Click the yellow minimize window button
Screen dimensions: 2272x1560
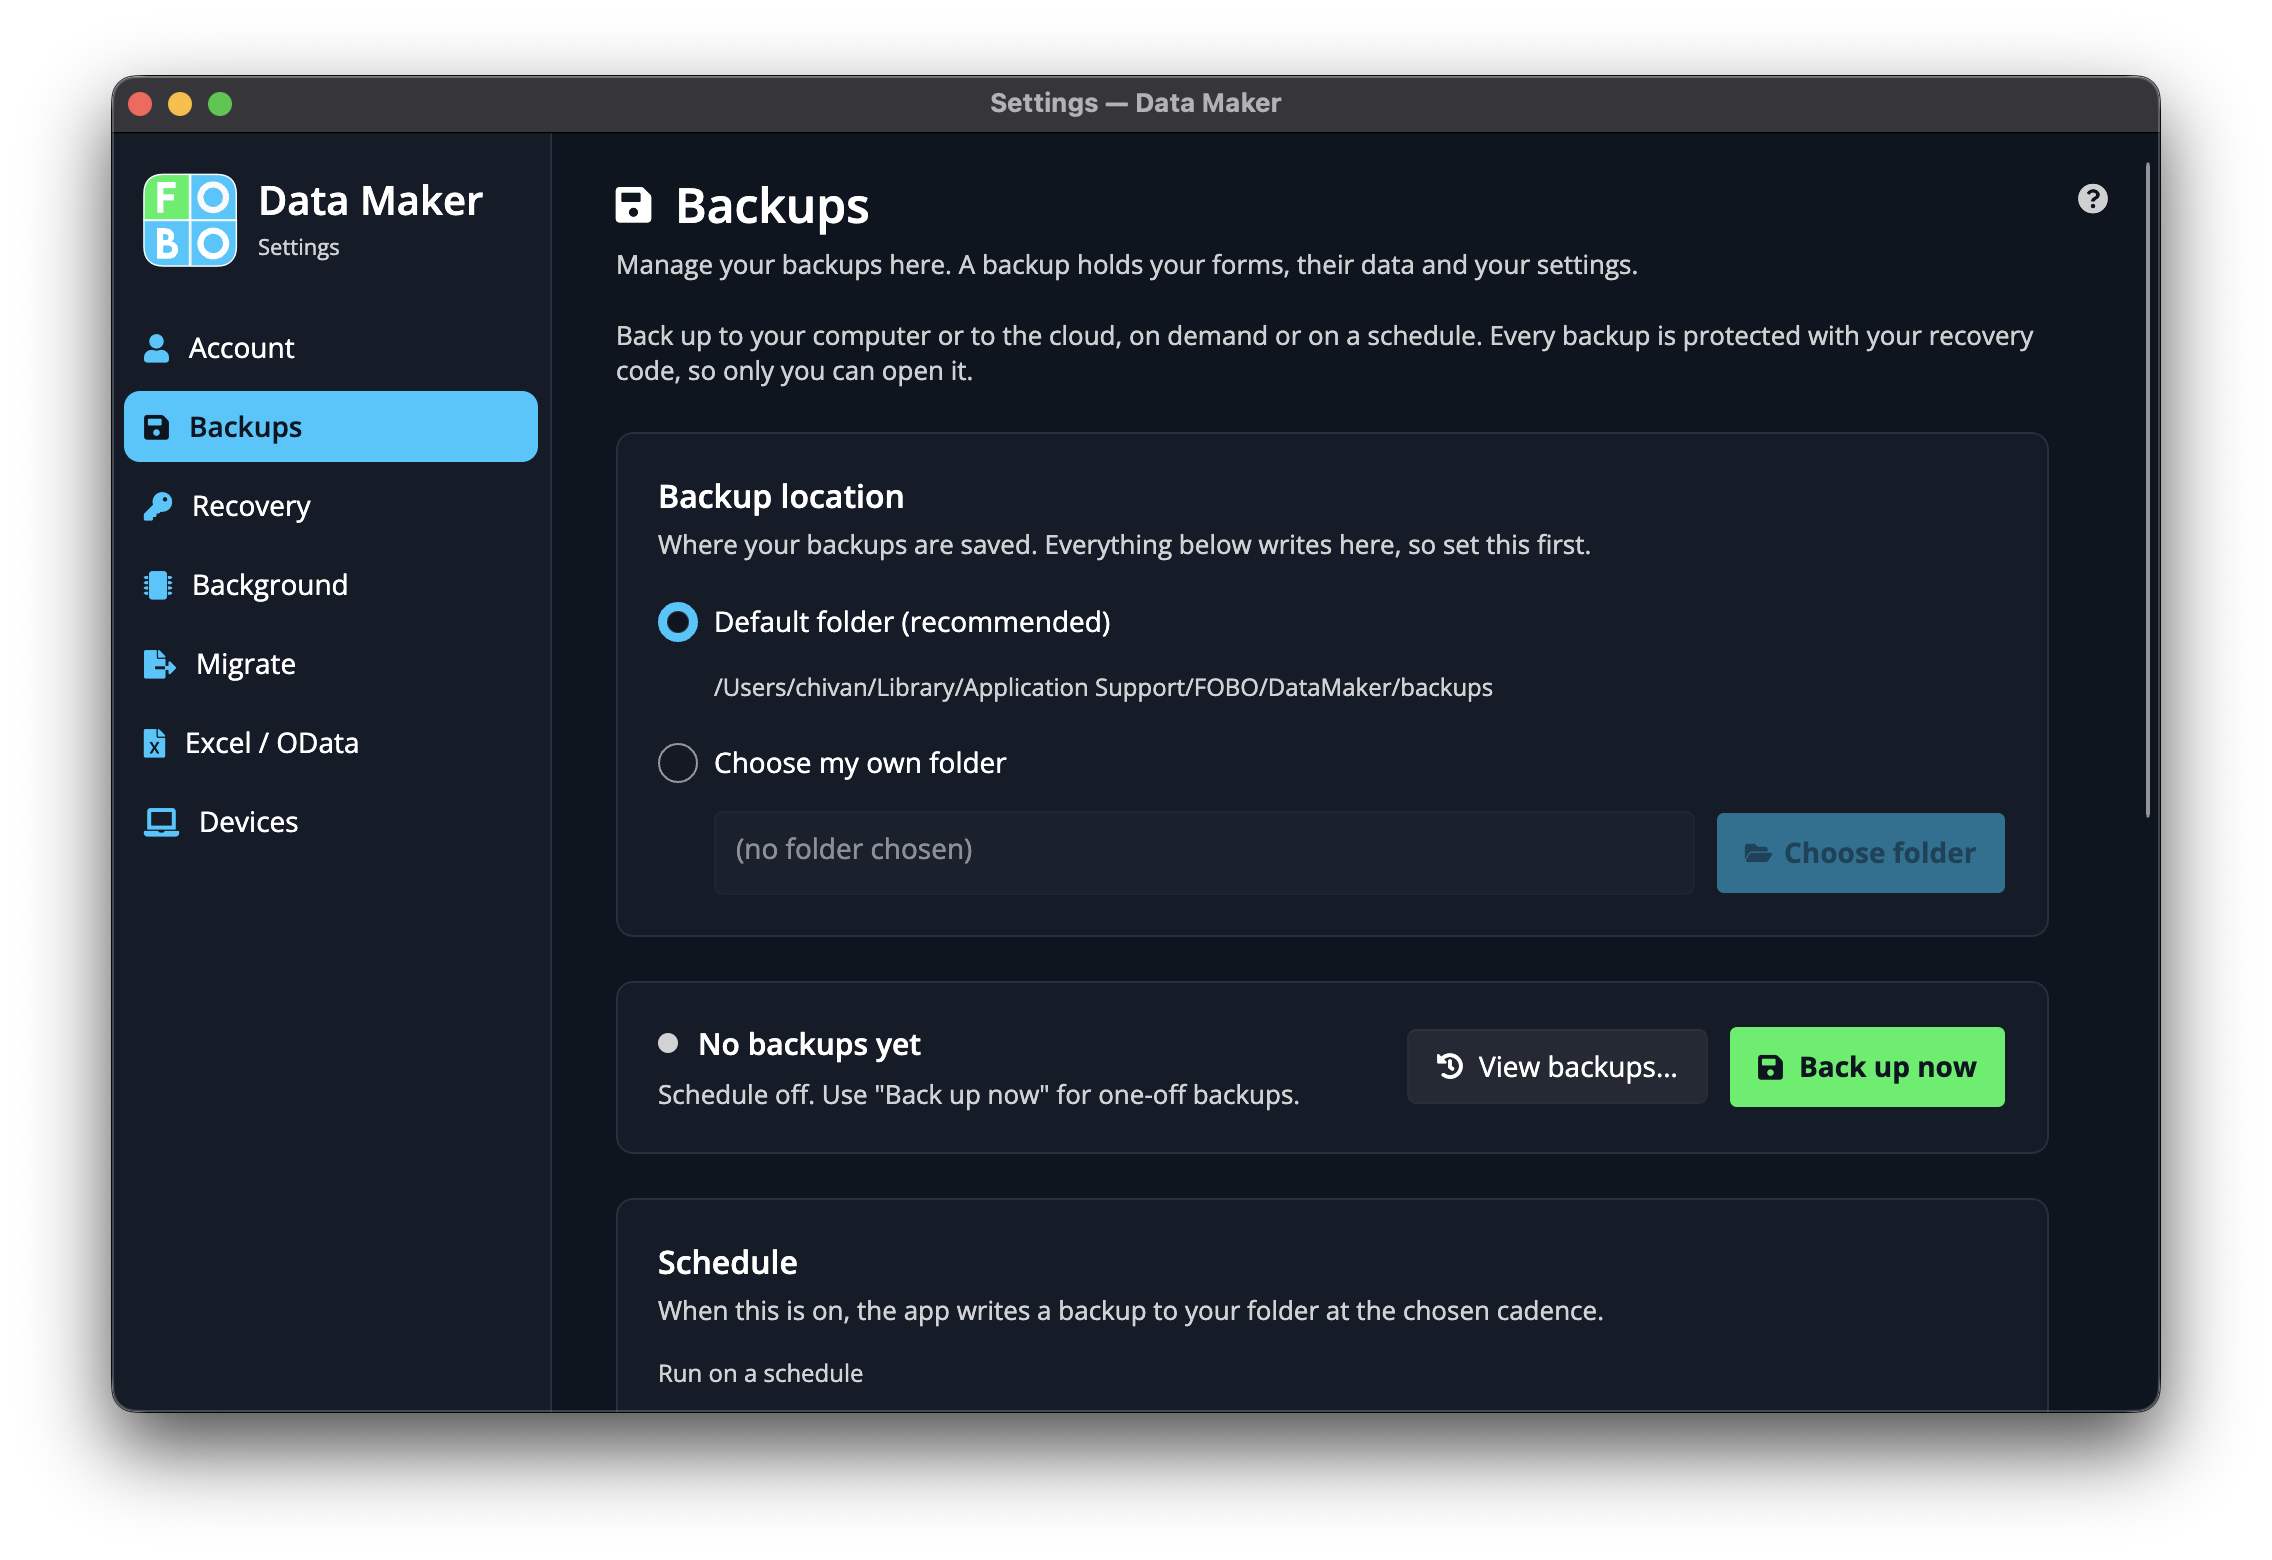click(180, 104)
